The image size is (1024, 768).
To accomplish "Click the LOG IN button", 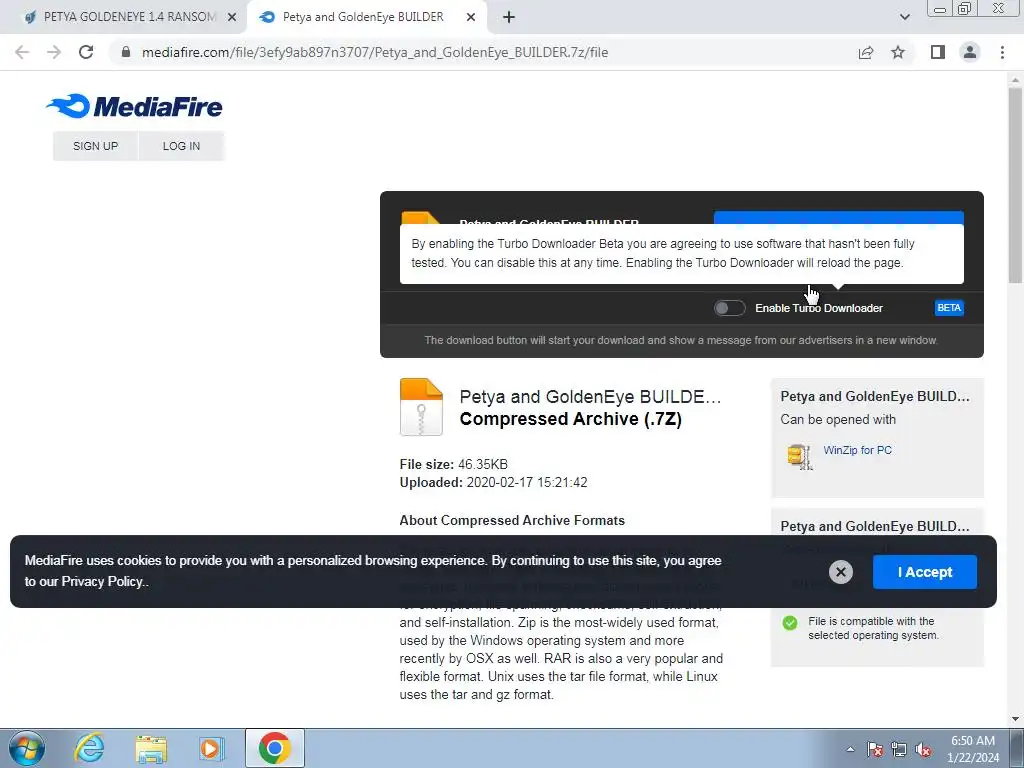I will point(182,146).
